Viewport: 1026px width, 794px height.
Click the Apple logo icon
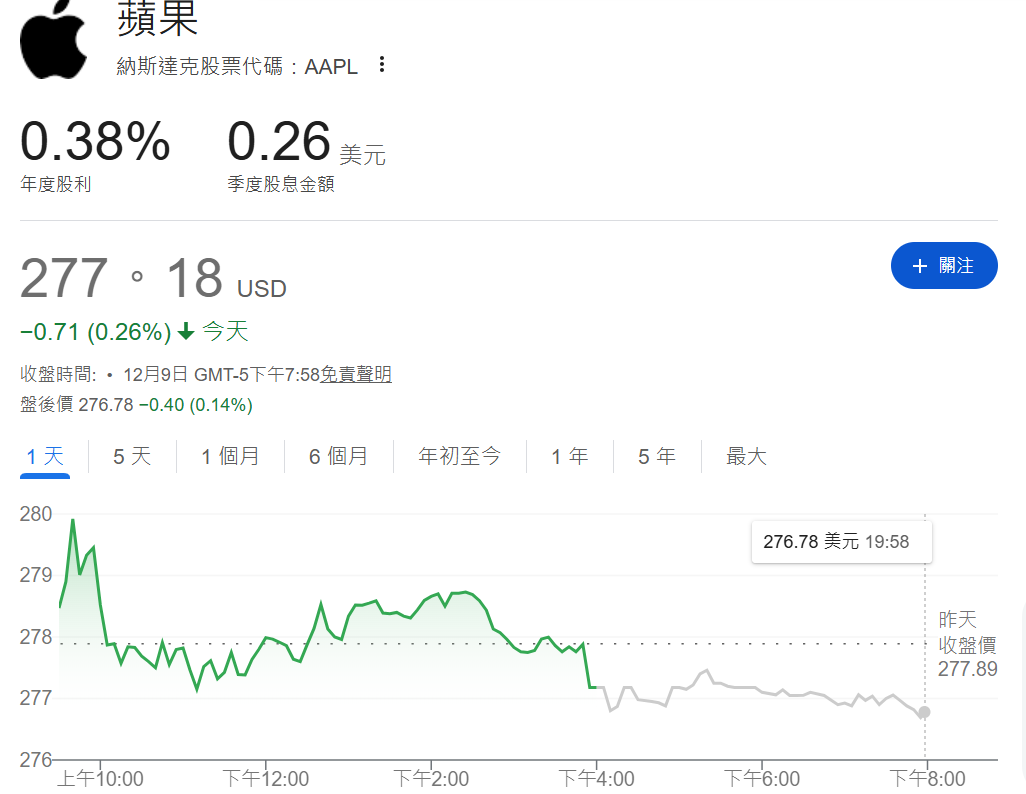(x=54, y=40)
